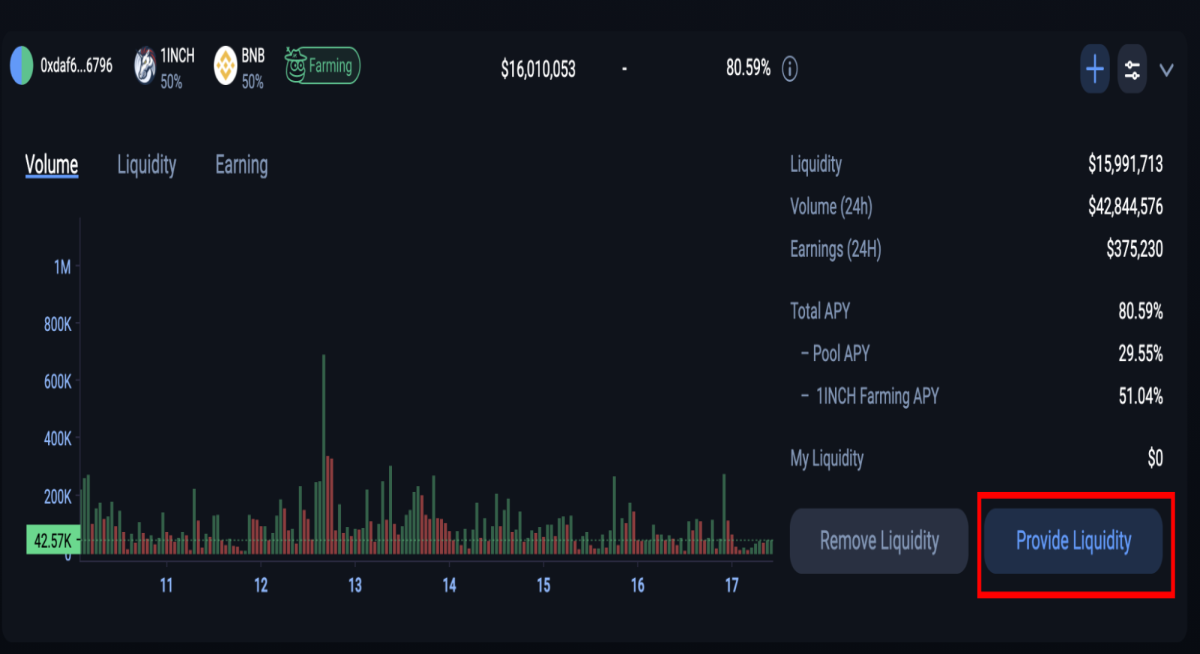Image resolution: width=1200 pixels, height=654 pixels.
Task: Click the plus icon to add liquidity
Action: click(x=1095, y=69)
